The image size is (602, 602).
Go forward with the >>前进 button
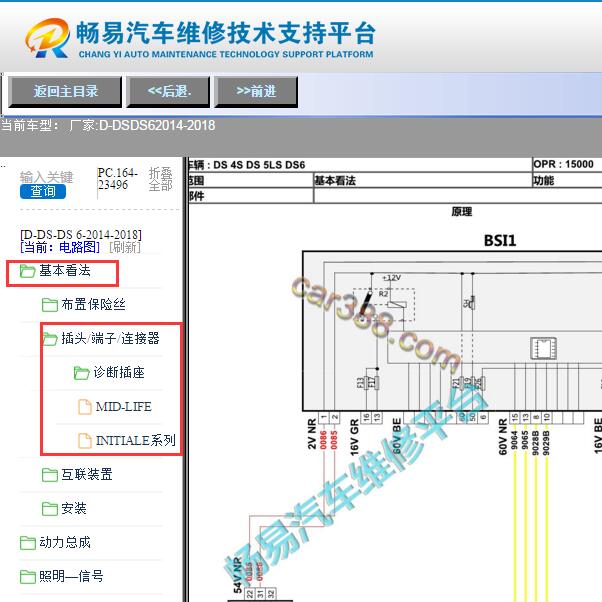coord(256,91)
